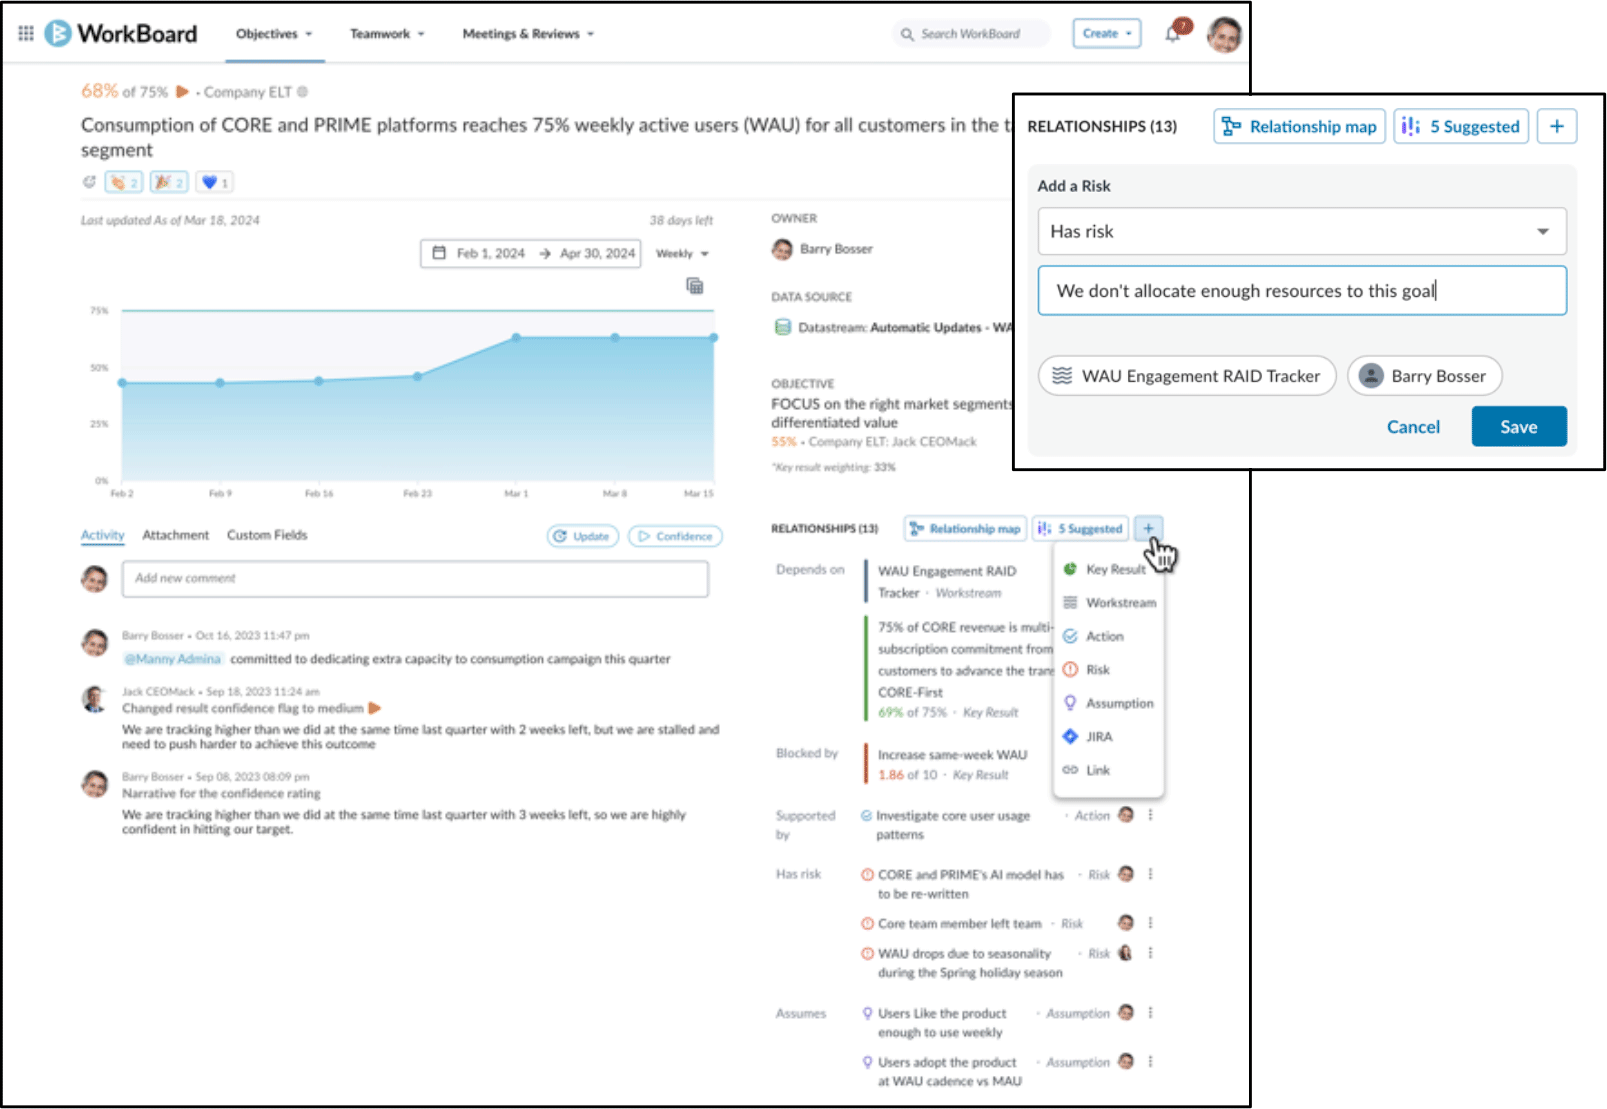Click avatar on Core team member left team row
The height and width of the screenshot is (1109, 1607).
(1126, 922)
